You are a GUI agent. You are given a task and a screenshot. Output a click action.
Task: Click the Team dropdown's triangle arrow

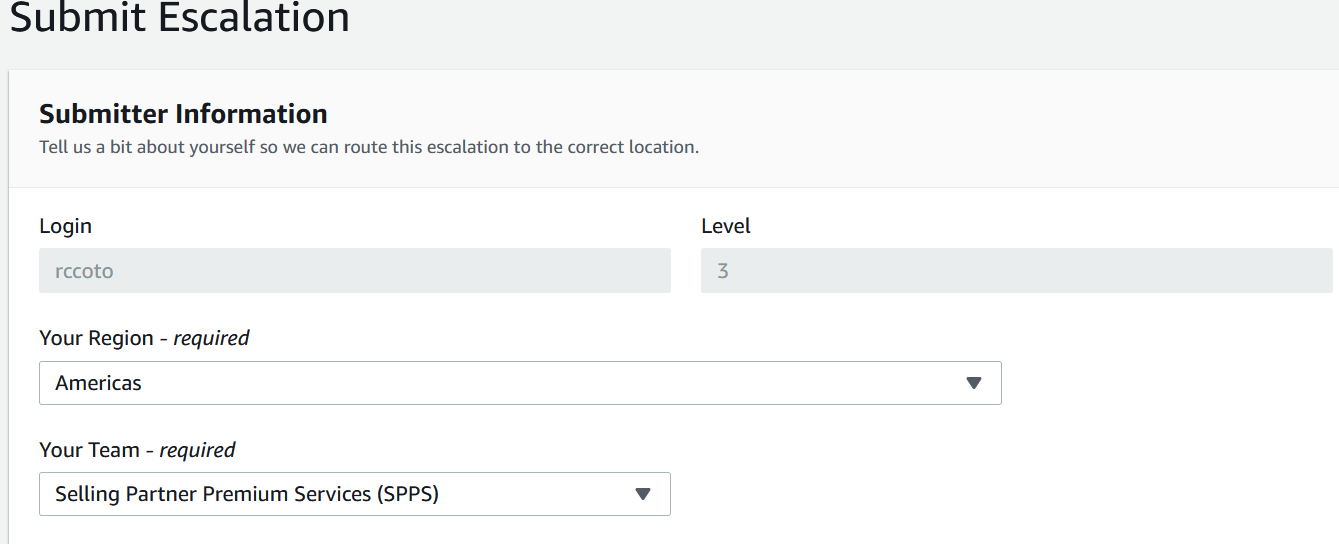[x=643, y=494]
